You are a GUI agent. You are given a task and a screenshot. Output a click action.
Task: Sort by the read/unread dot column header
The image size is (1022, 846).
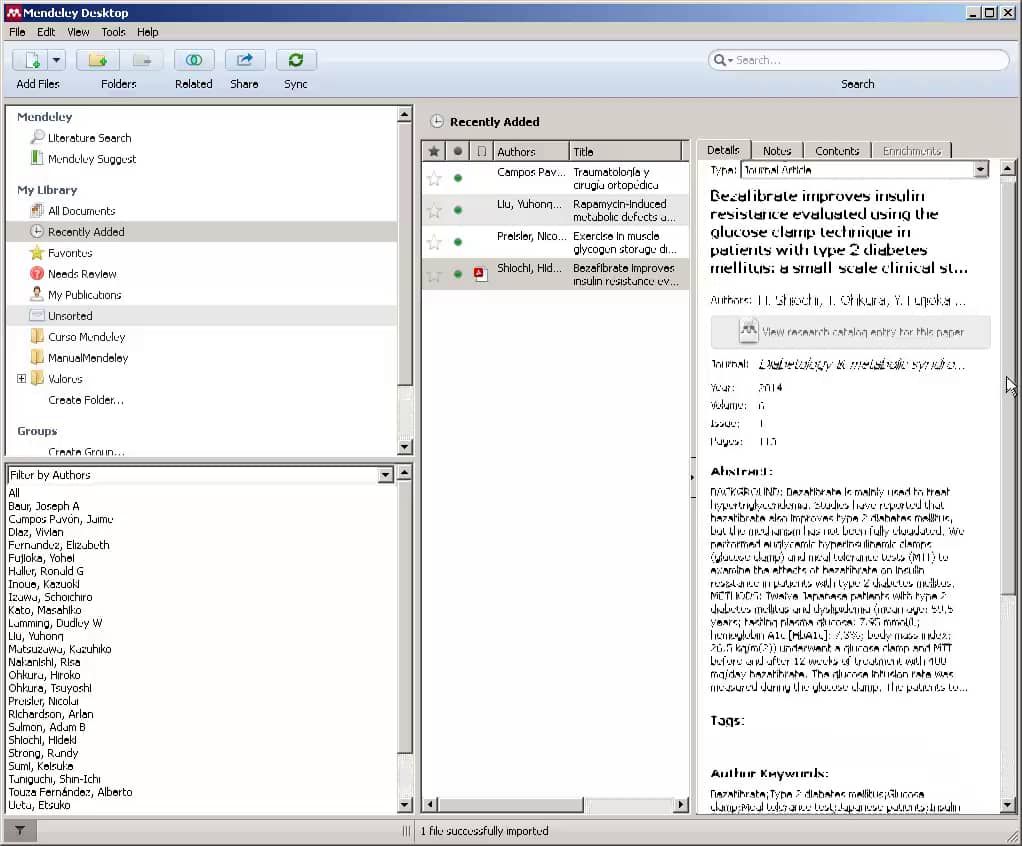coord(458,151)
